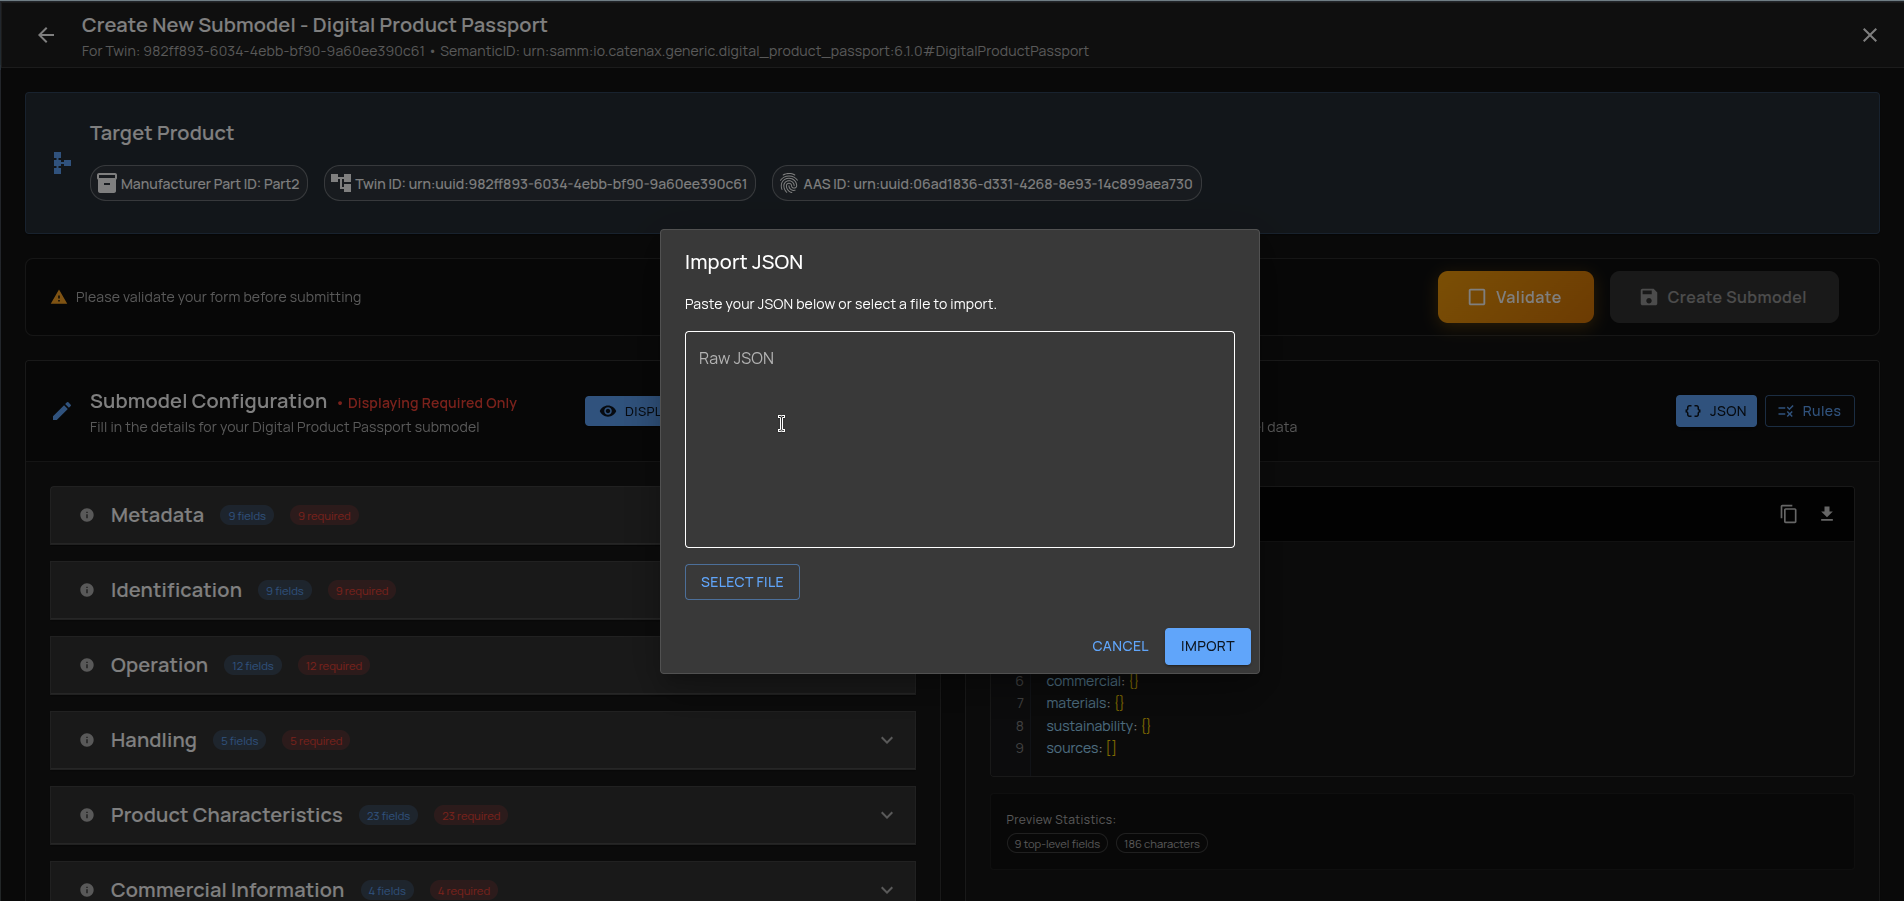Click SELECT FILE to choose a JSON file

click(x=741, y=581)
